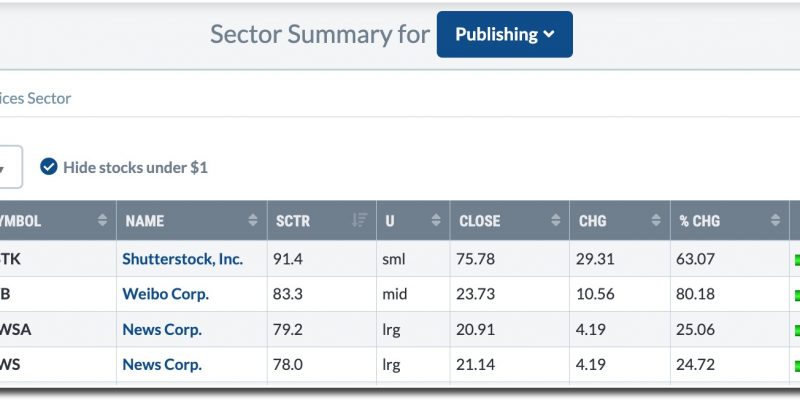Screen dimensions: 800x400
Task: Sort by SYMBOL column arrows
Action: tap(103, 220)
